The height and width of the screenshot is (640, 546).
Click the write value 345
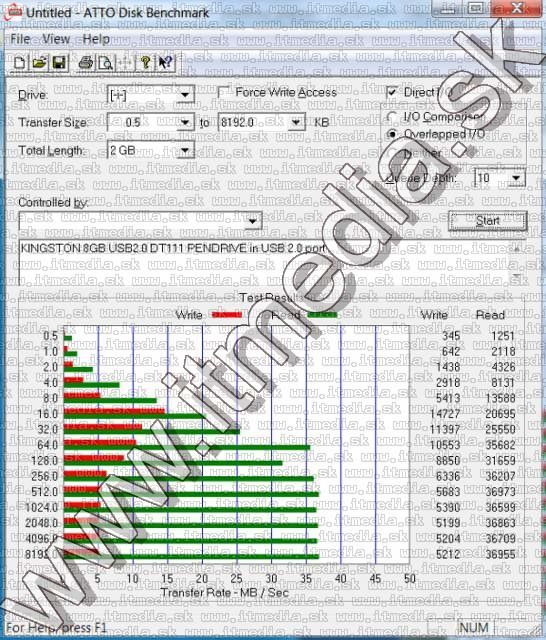(x=451, y=336)
